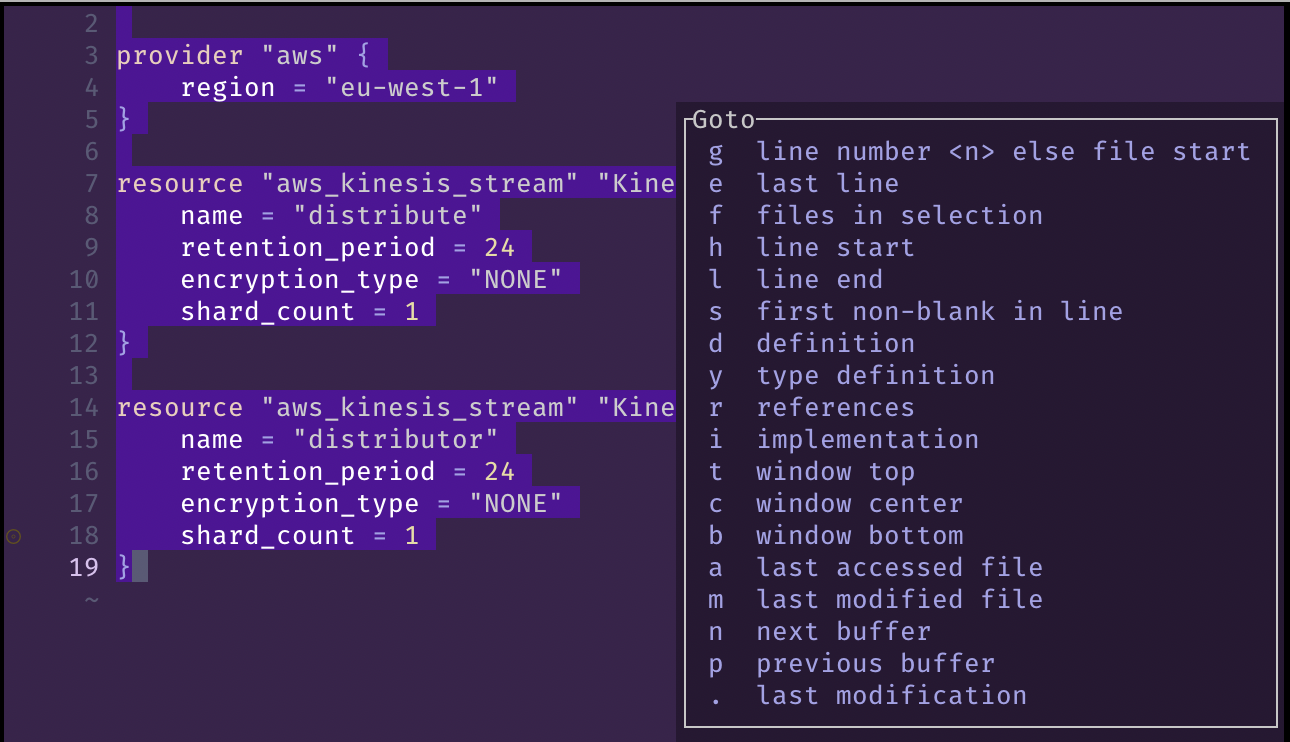Click the block cursor after closing brace
Viewport: 1290px width, 742px height.
point(140,568)
